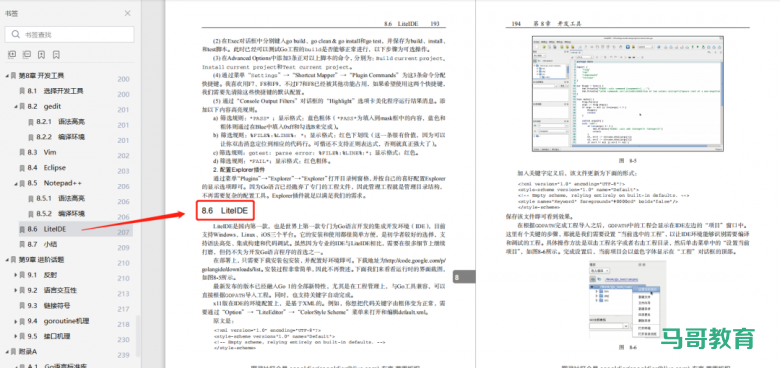The width and height of the screenshot is (780, 368).
Task: Click page number 239 beside 附录A
Action: 123,355
